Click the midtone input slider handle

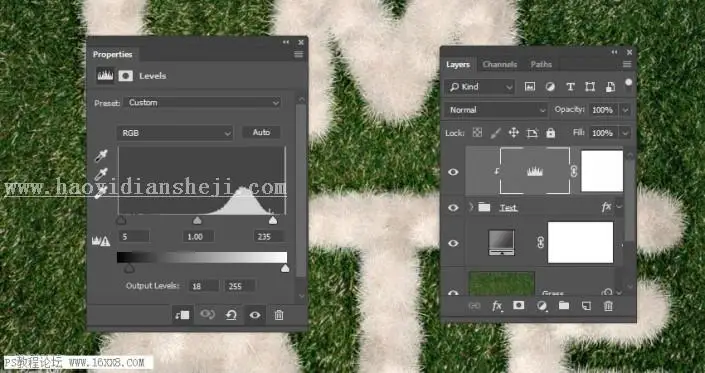pos(197,220)
